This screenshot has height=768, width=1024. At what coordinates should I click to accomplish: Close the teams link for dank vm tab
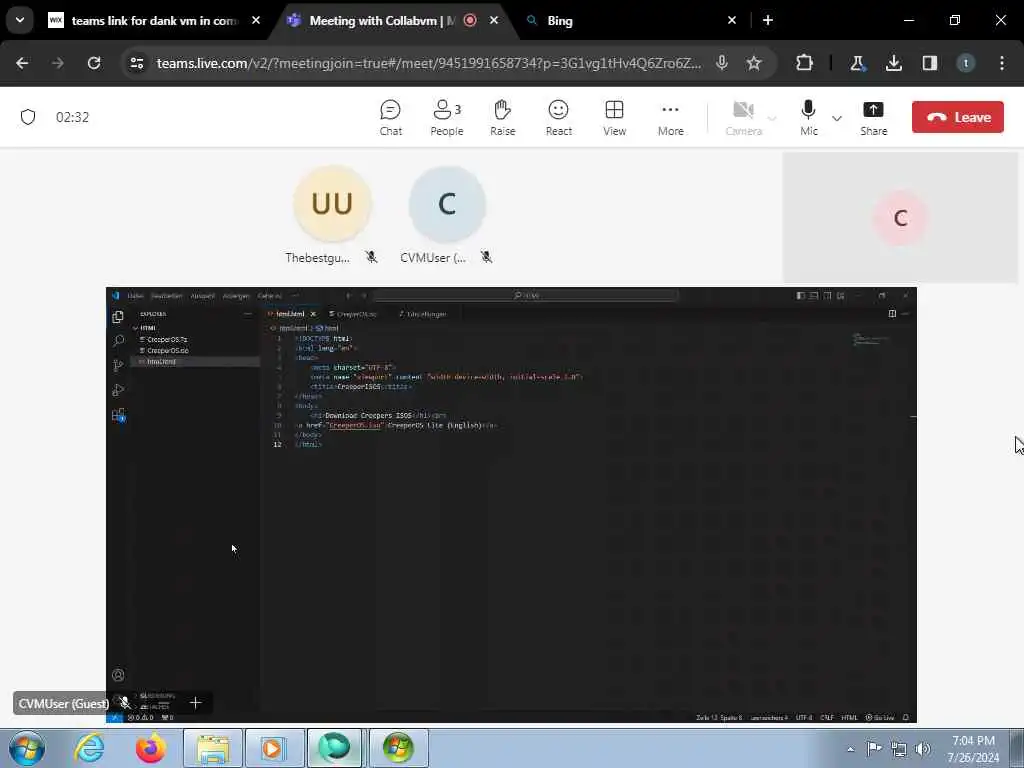point(256,20)
